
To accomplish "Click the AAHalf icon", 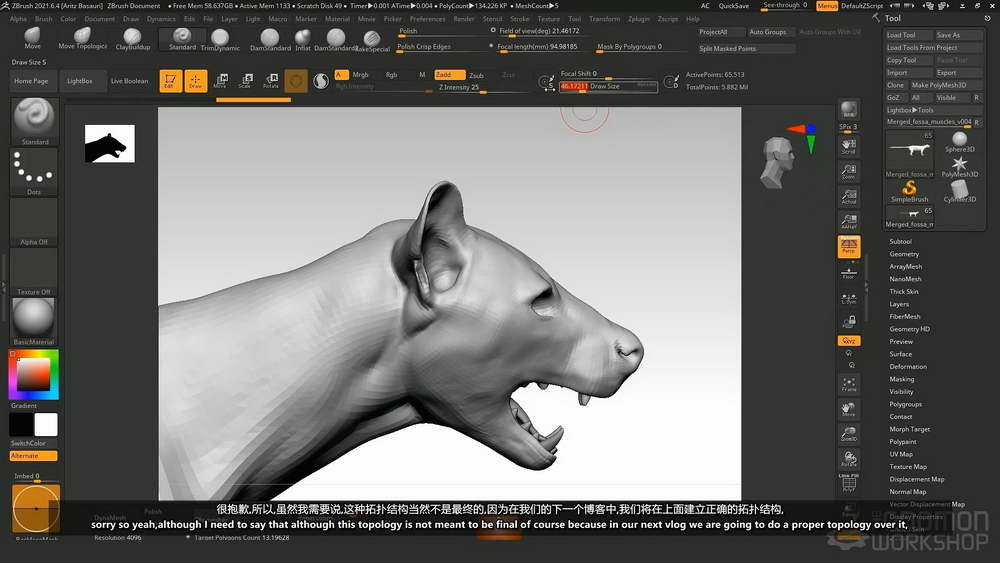I will pyautogui.click(x=848, y=221).
